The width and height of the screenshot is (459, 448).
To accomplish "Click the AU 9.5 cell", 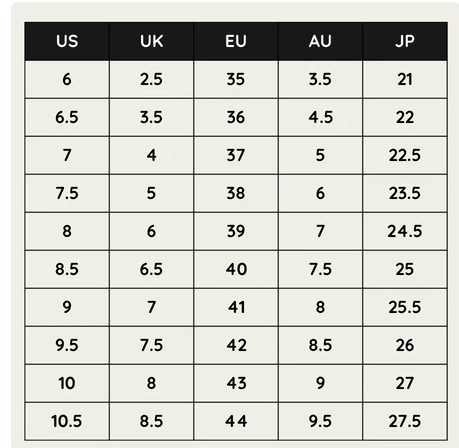I will tap(320, 421).
